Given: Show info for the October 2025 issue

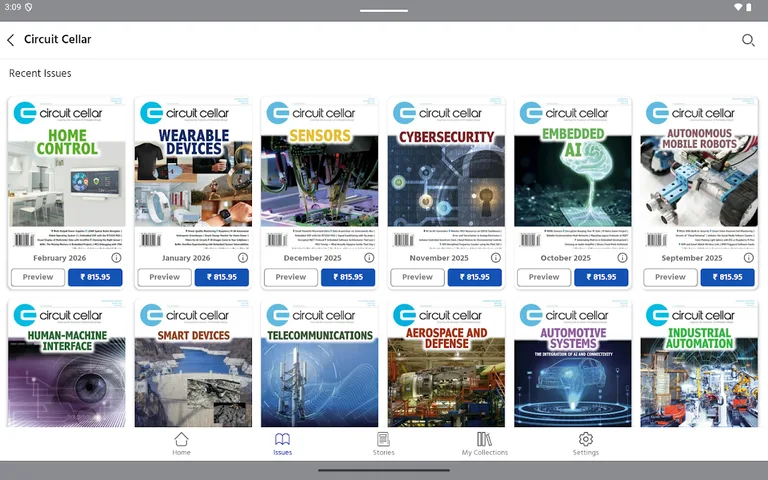Looking at the screenshot, I should pyautogui.click(x=623, y=258).
